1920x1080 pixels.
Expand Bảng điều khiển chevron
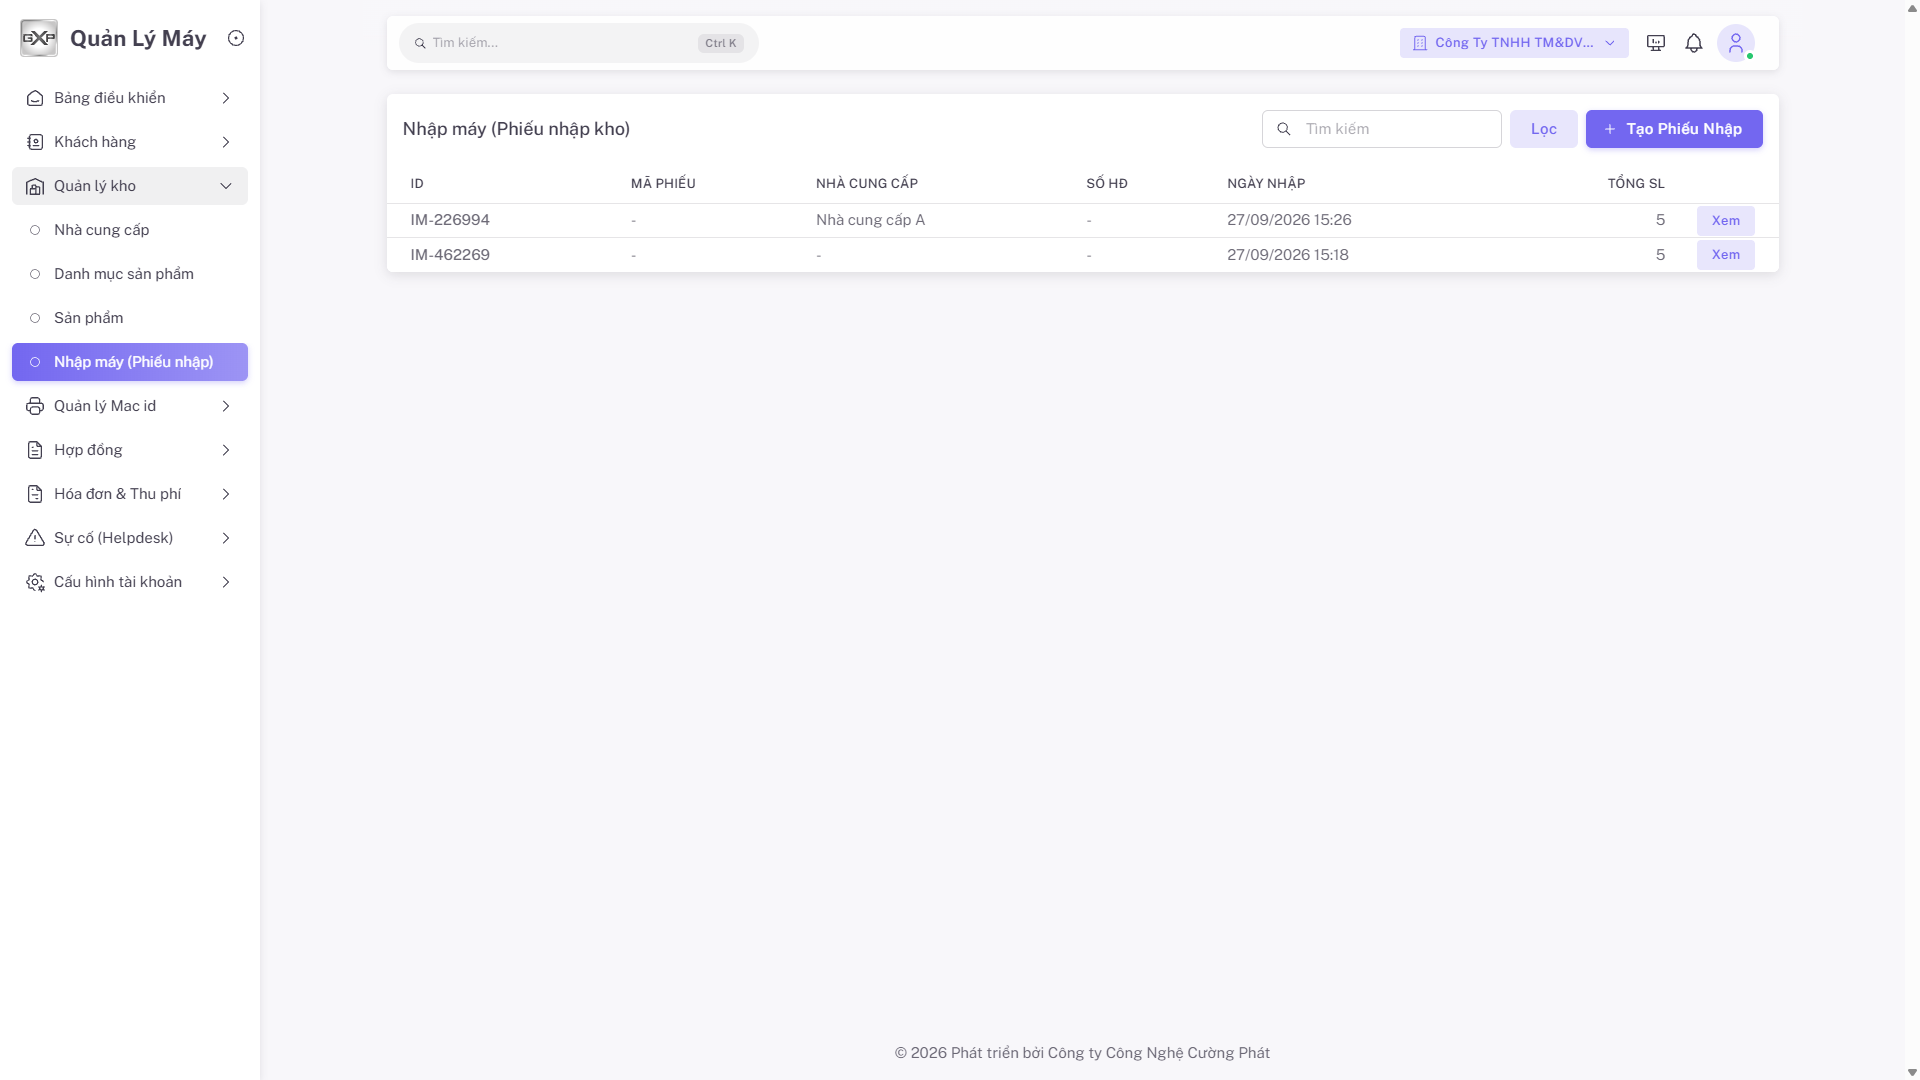click(x=226, y=98)
